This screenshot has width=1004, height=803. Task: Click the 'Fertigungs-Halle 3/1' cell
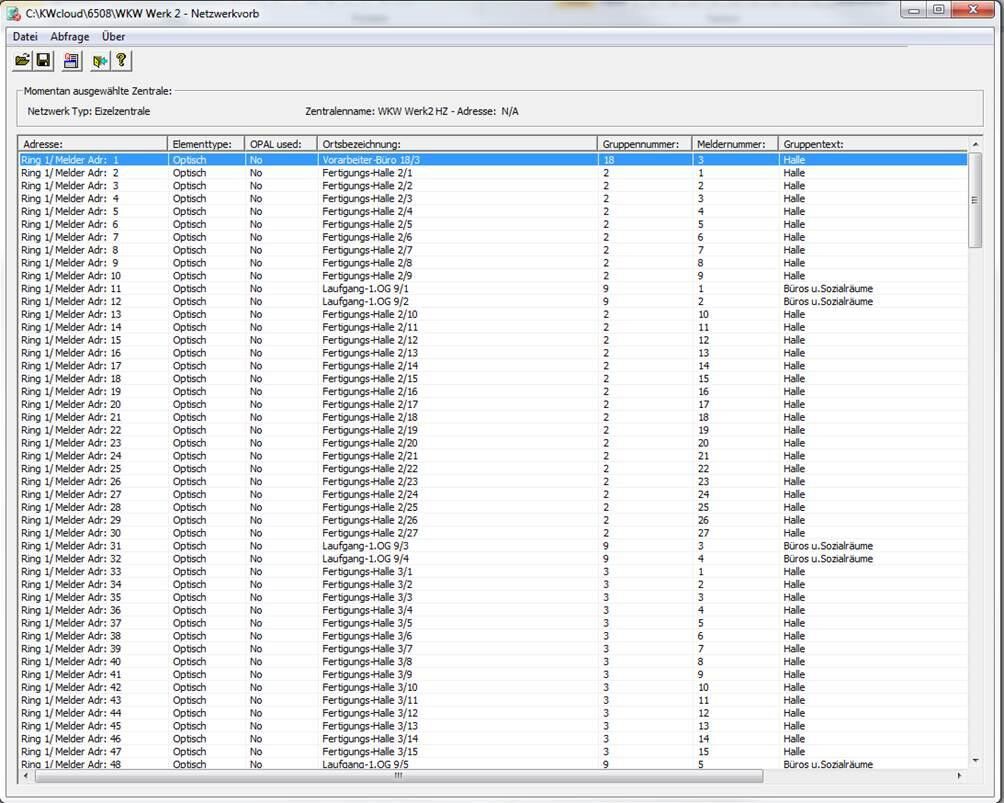tap(367, 572)
